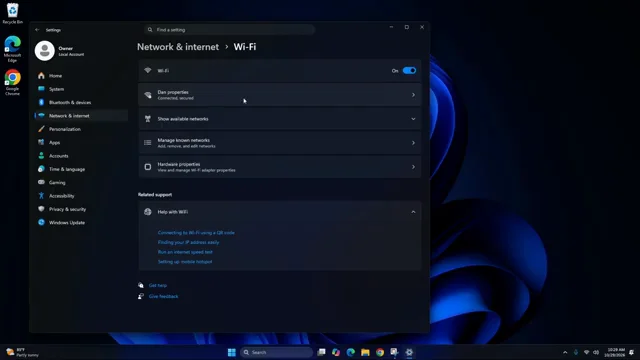This screenshot has width=640, height=360.
Task: Click the Give feedback link
Action: tap(163, 296)
